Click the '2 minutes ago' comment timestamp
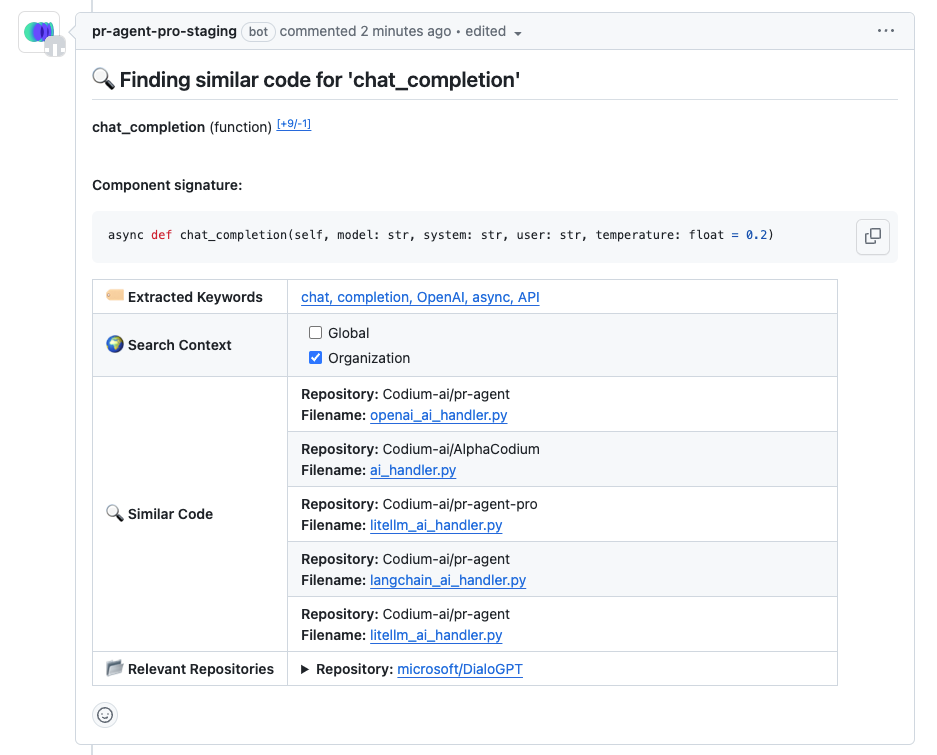The height and width of the screenshot is (755, 937). pyautogui.click(x=408, y=31)
